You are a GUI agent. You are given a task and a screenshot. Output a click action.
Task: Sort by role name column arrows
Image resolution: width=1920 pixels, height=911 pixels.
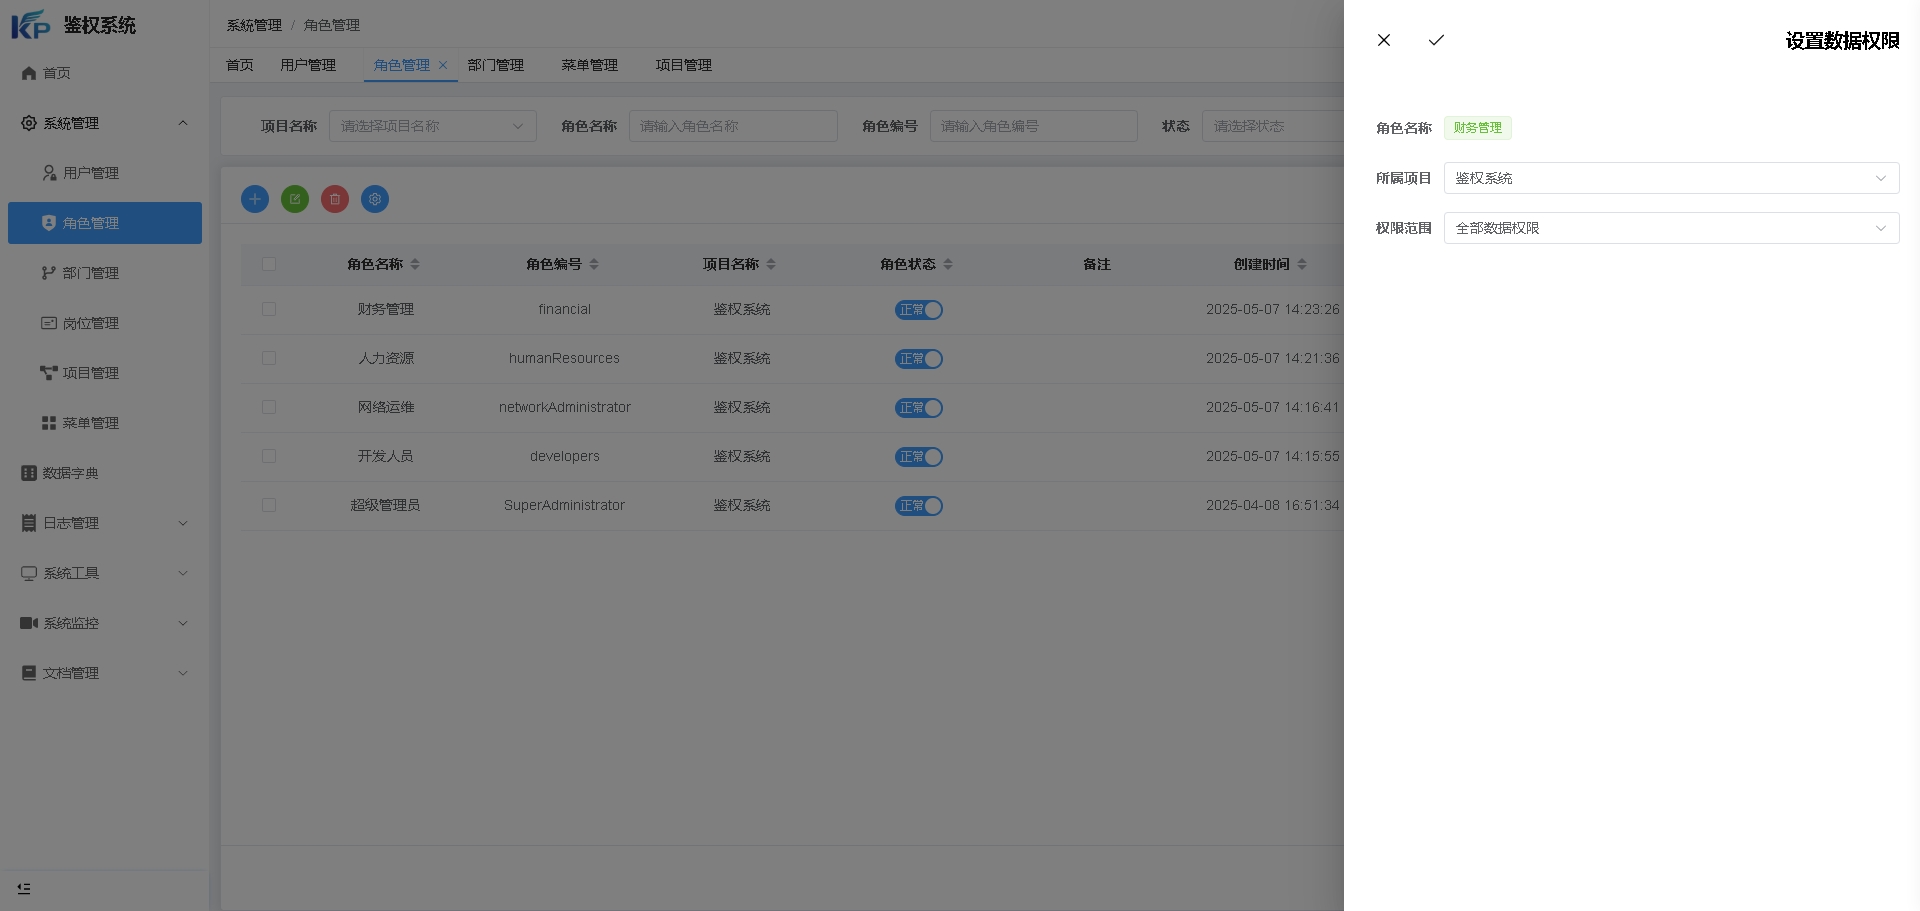click(415, 264)
